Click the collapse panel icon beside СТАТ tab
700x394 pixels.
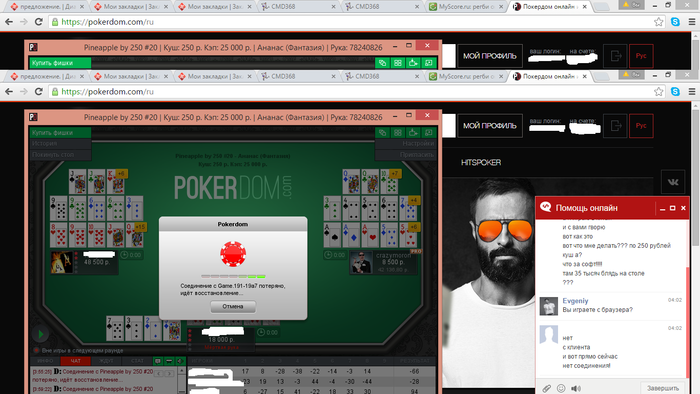click(x=169, y=361)
